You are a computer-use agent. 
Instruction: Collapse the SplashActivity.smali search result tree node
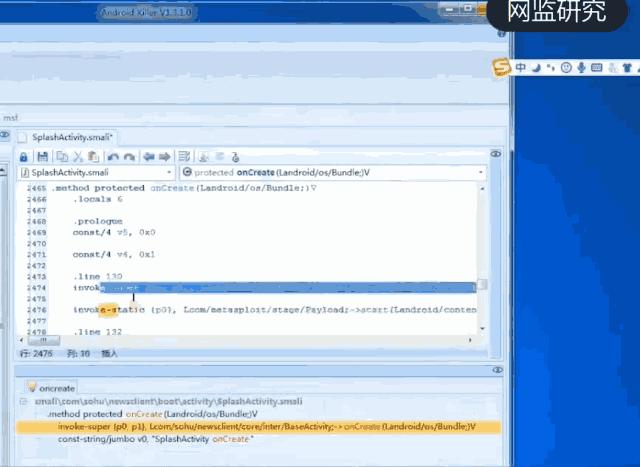pos(23,402)
